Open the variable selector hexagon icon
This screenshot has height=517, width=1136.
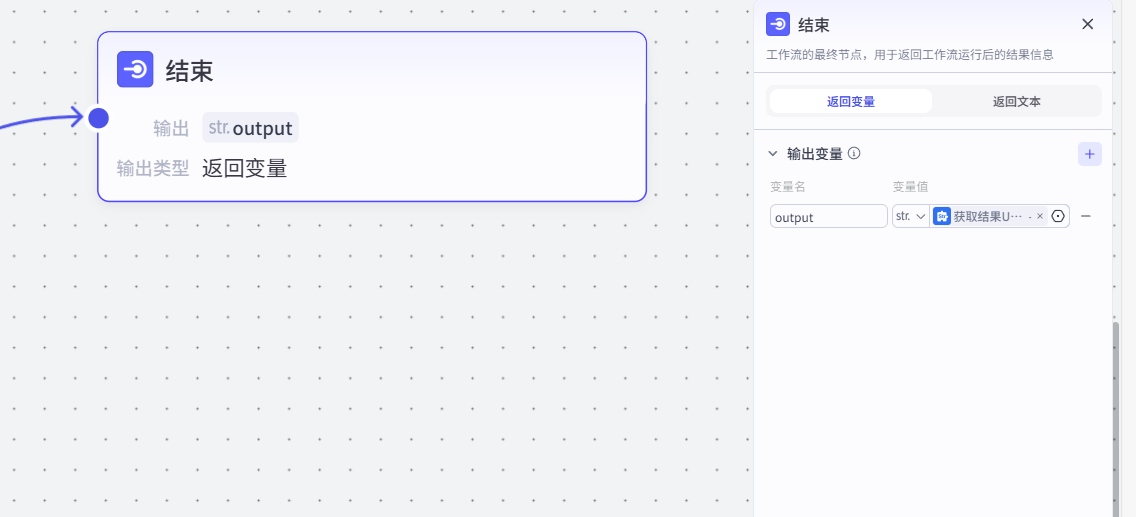click(1058, 216)
